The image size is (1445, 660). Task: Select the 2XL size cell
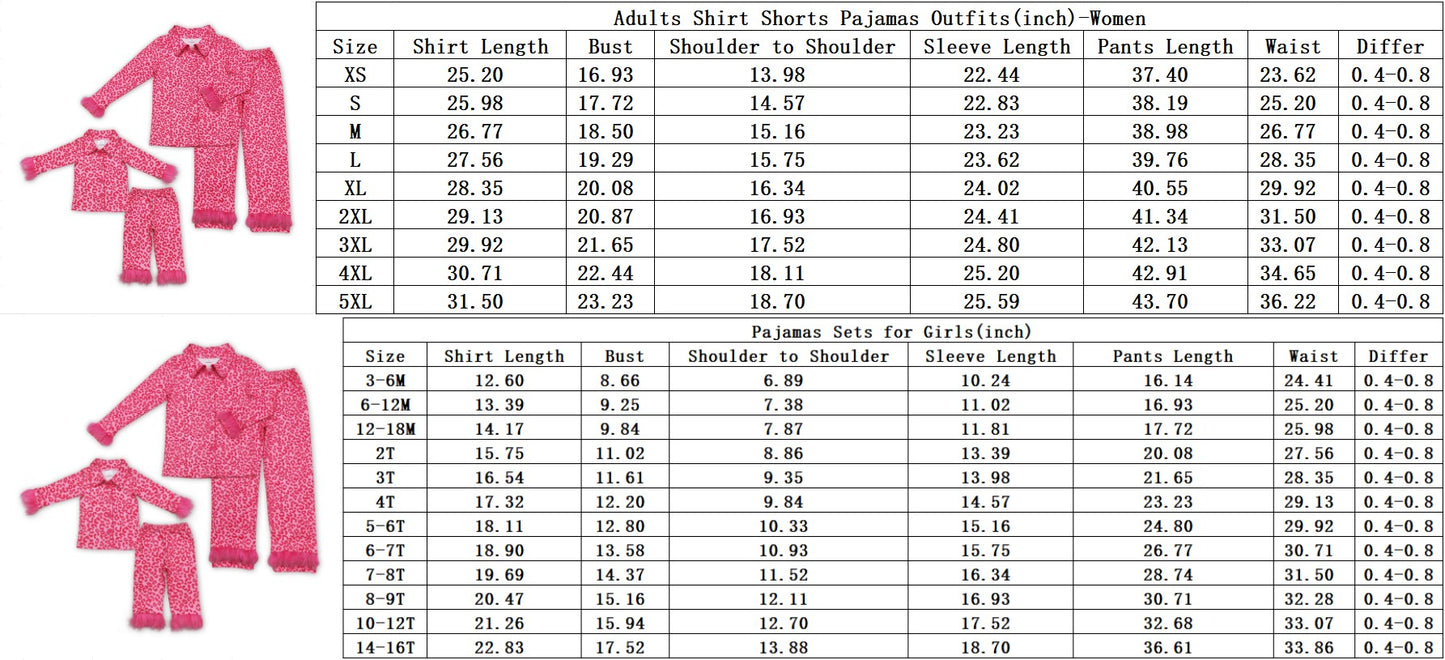pyautogui.click(x=355, y=216)
